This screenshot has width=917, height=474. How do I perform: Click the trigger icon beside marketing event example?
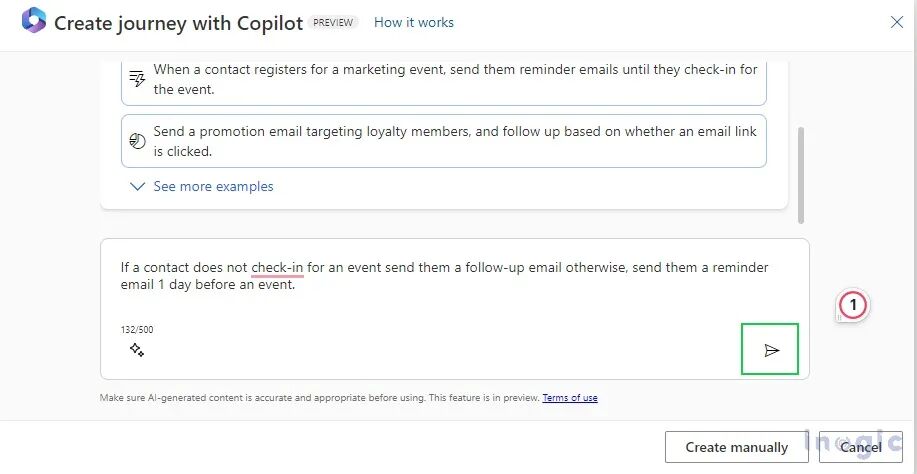click(x=137, y=79)
